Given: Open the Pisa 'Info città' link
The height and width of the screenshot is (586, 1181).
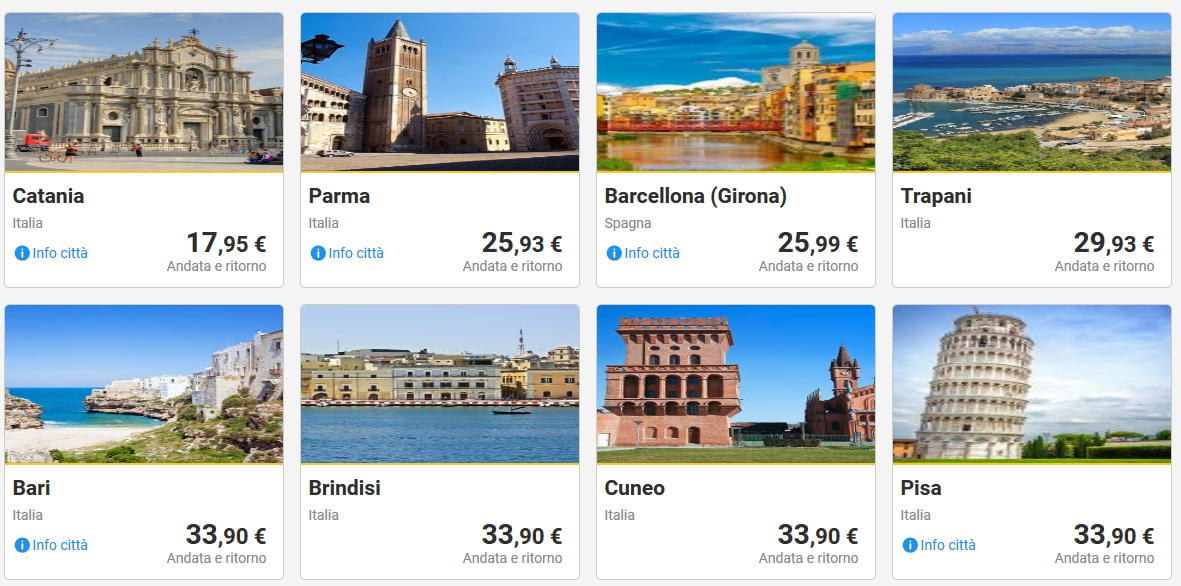Looking at the screenshot, I should [948, 545].
